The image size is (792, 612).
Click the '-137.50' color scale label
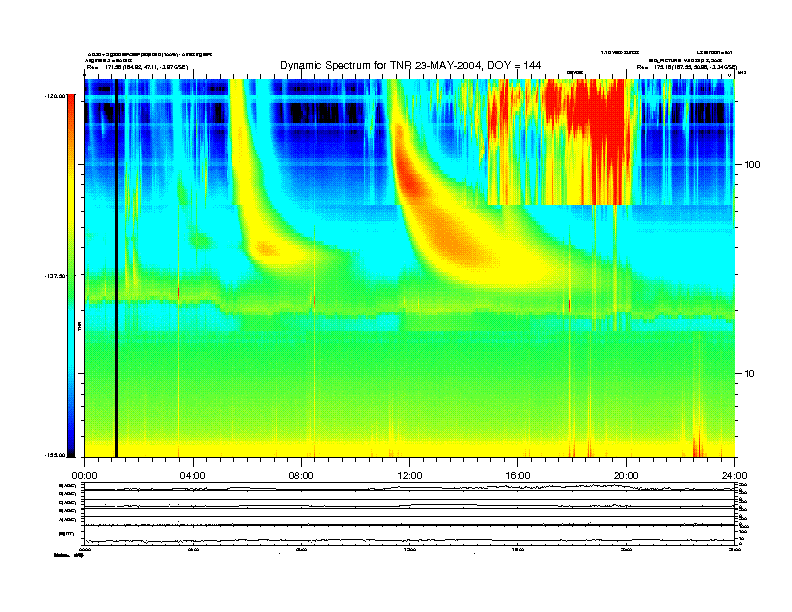pos(55,276)
